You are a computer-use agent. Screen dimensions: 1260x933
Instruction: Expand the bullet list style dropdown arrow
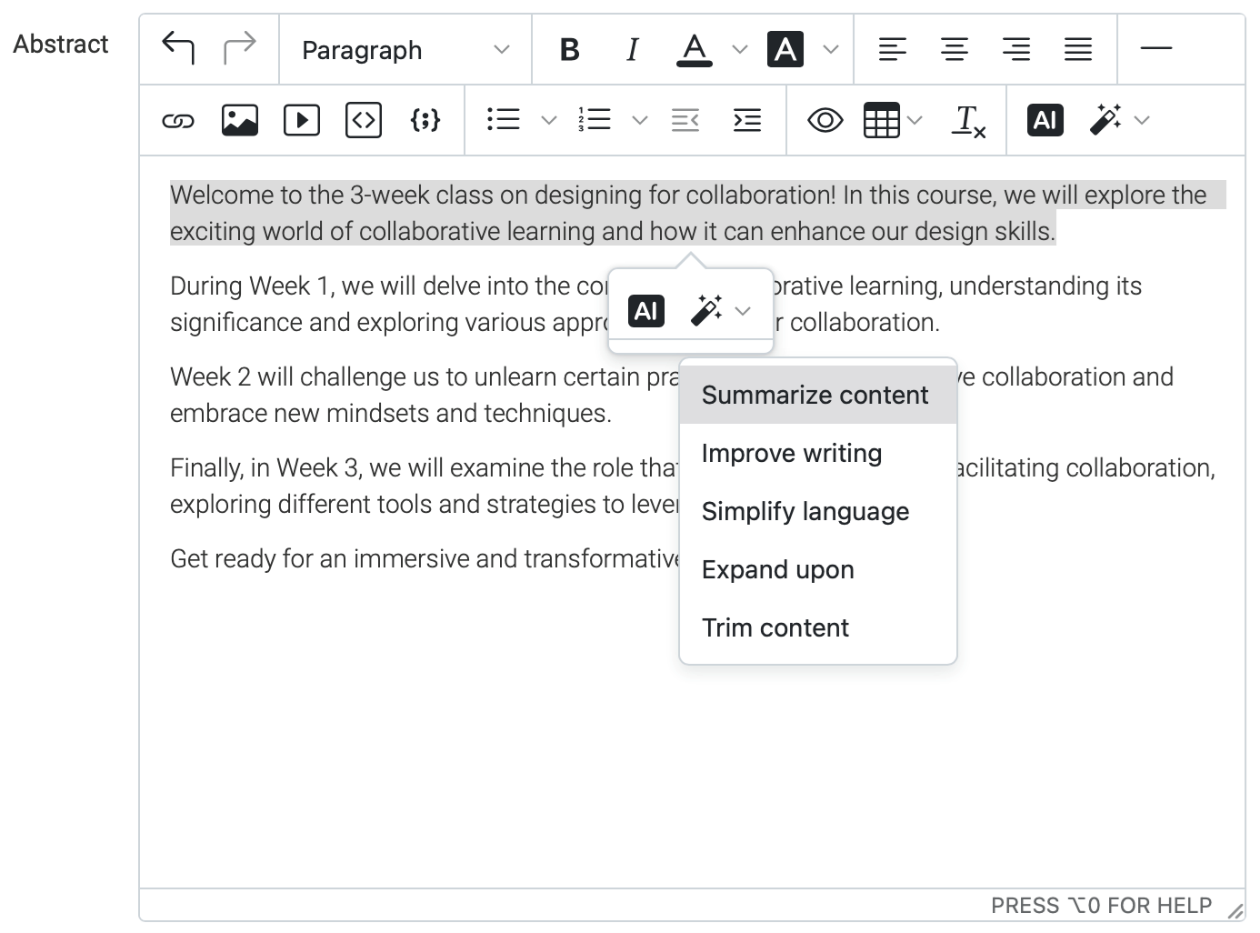tap(548, 121)
